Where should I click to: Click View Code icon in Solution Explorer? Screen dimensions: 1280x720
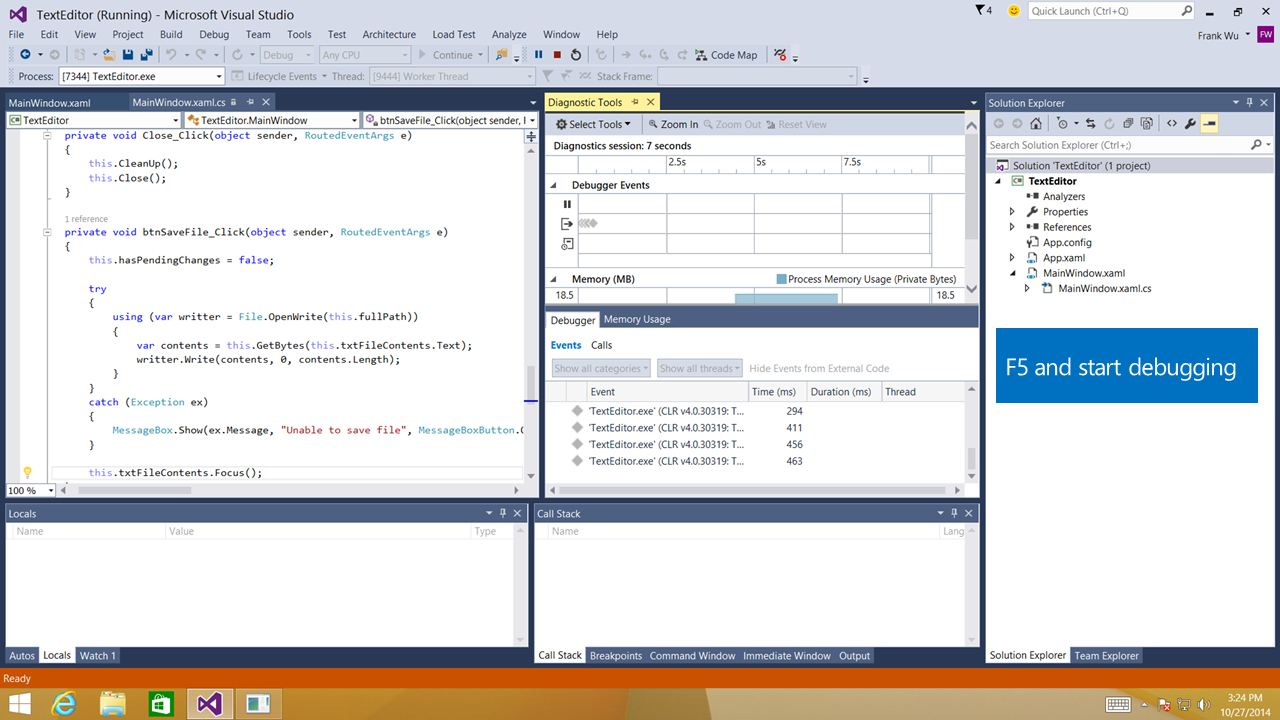pyautogui.click(x=1171, y=124)
